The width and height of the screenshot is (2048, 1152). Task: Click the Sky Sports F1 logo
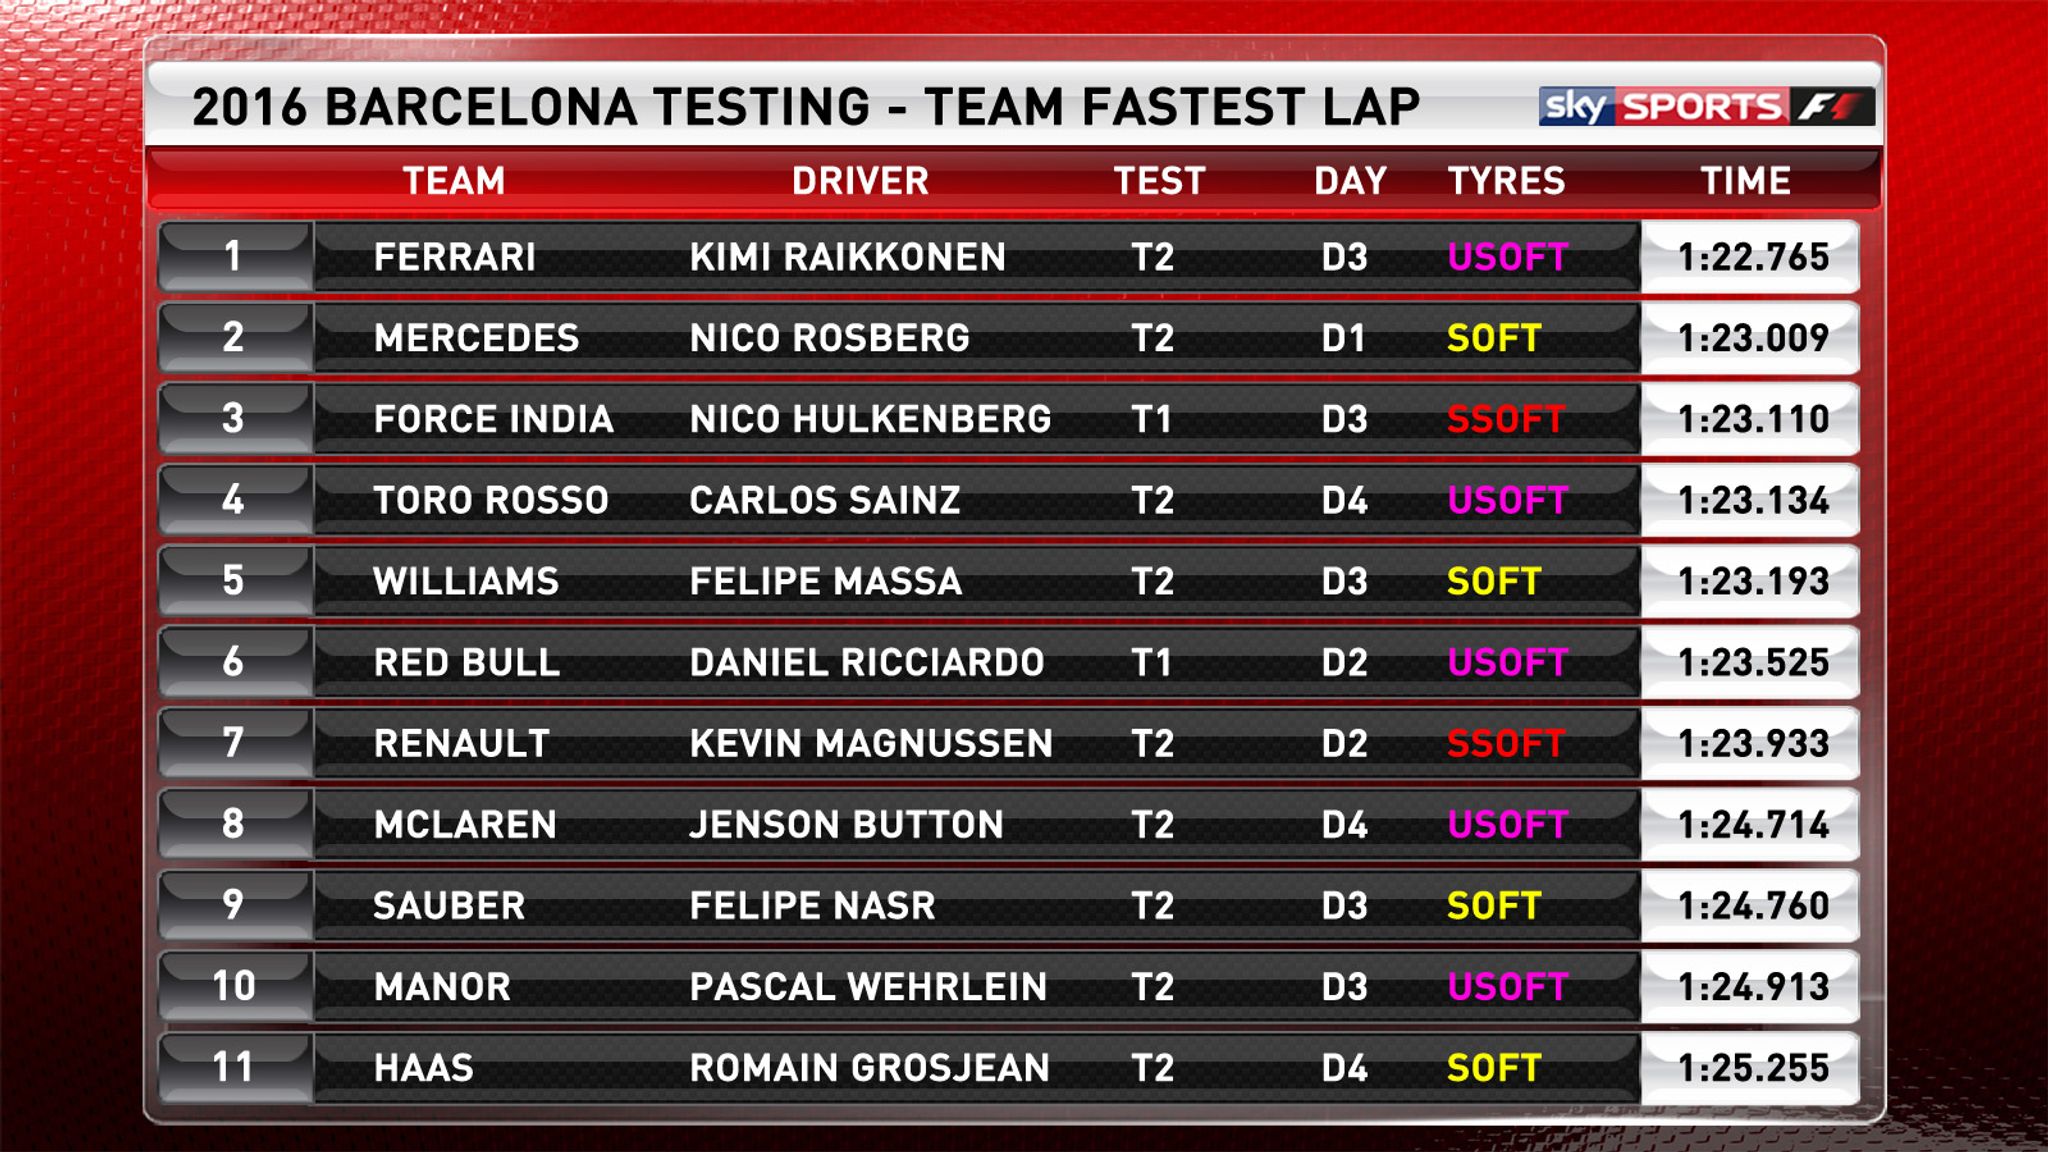1705,106
